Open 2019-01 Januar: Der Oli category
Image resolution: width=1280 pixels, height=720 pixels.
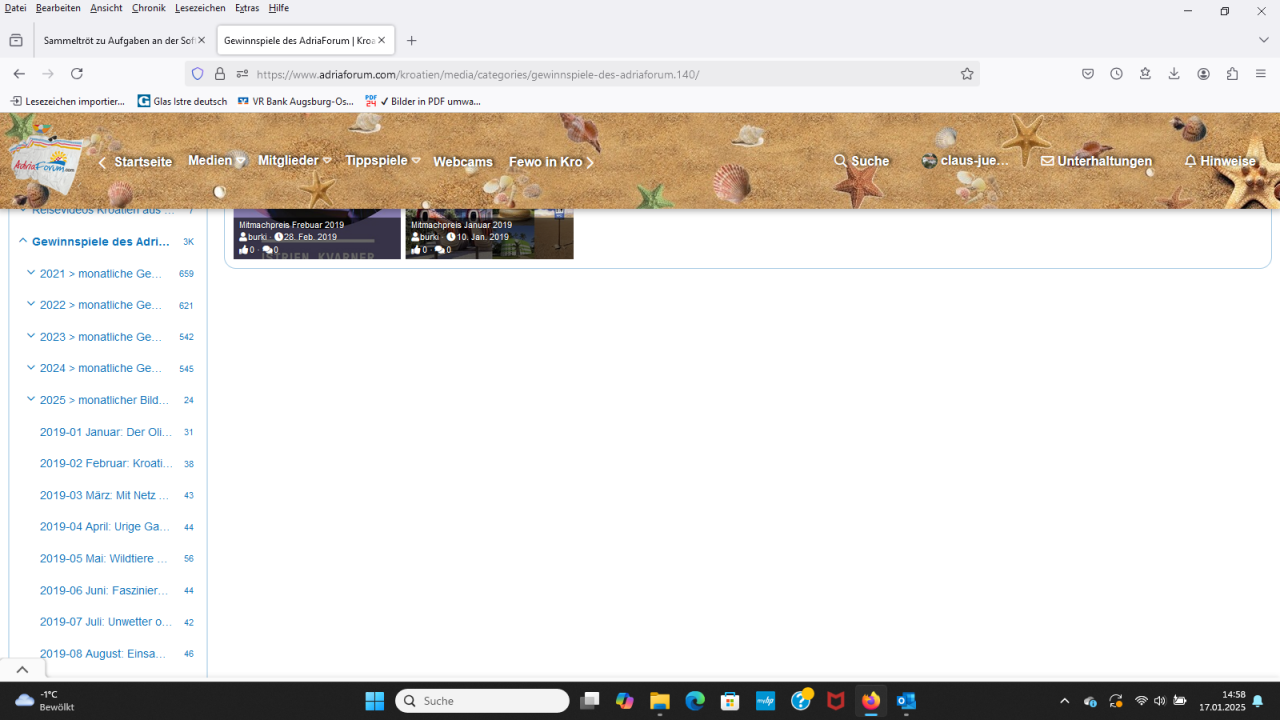coord(106,432)
